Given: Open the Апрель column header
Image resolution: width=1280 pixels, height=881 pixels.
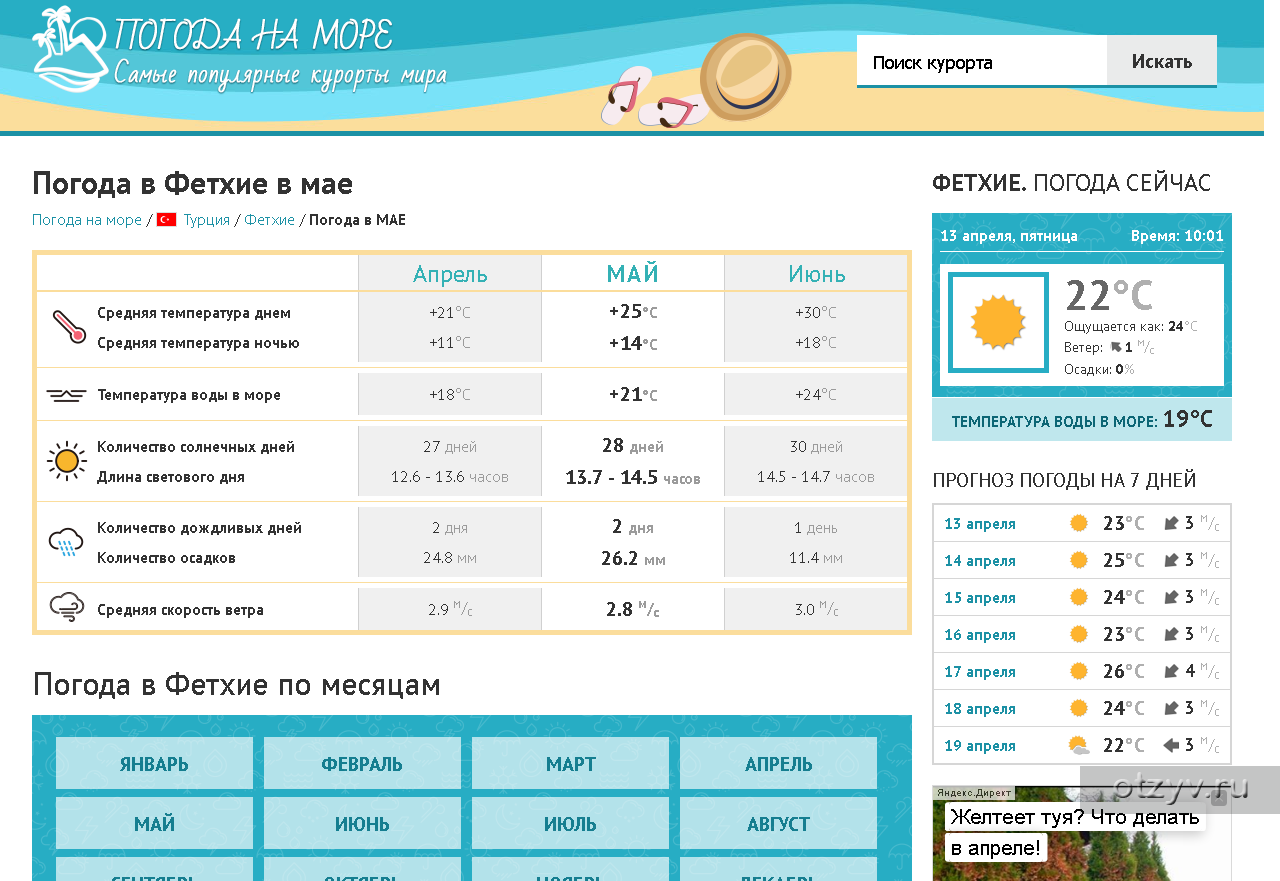Looking at the screenshot, I should [x=450, y=274].
